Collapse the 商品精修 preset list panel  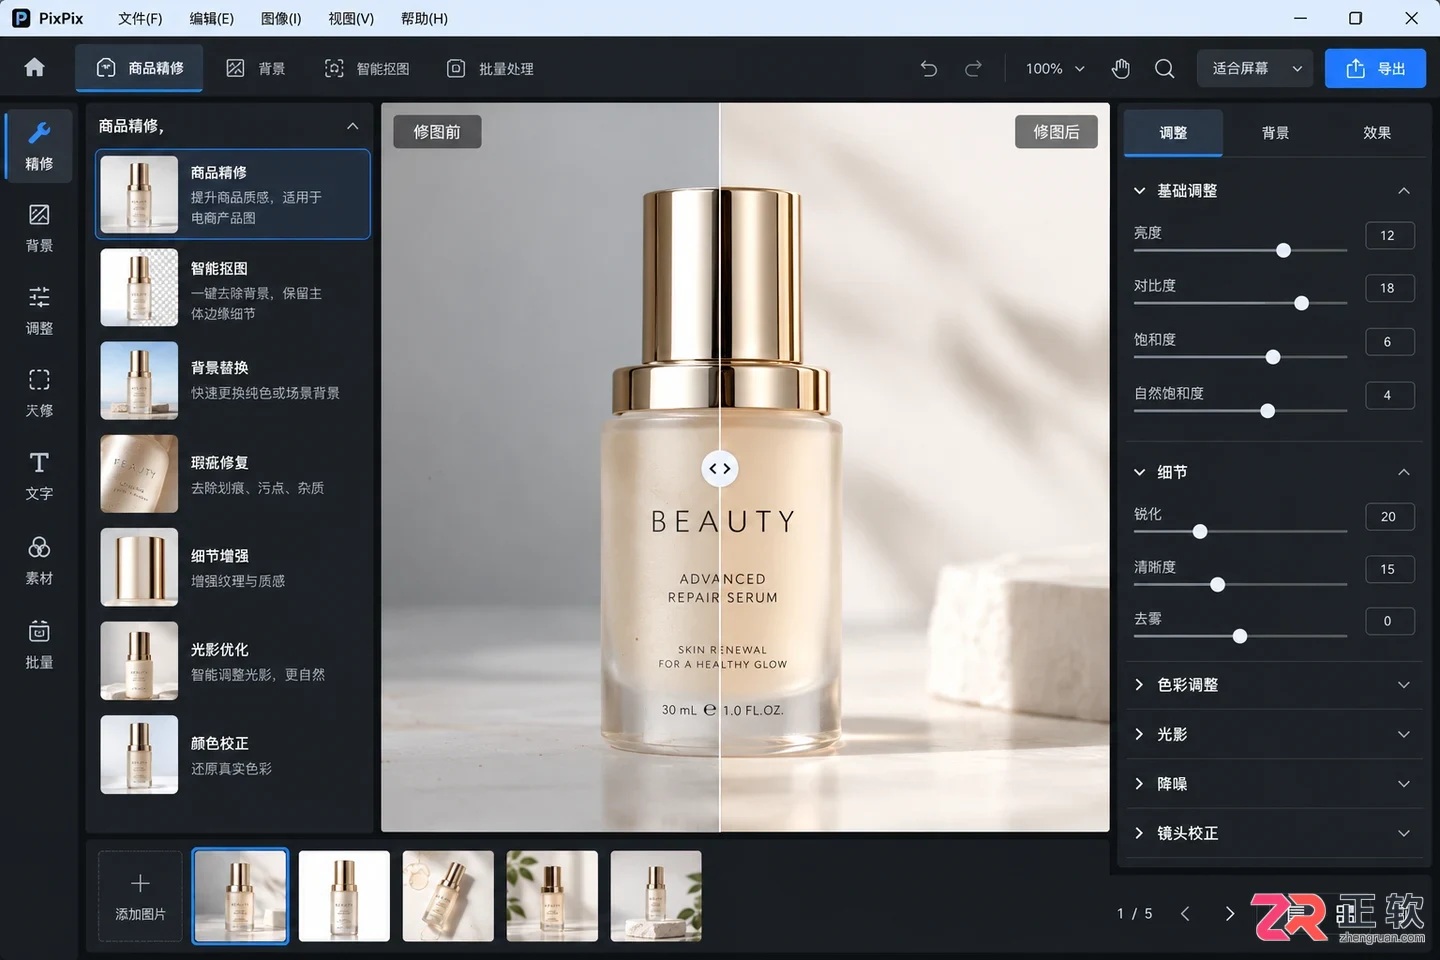coord(352,126)
